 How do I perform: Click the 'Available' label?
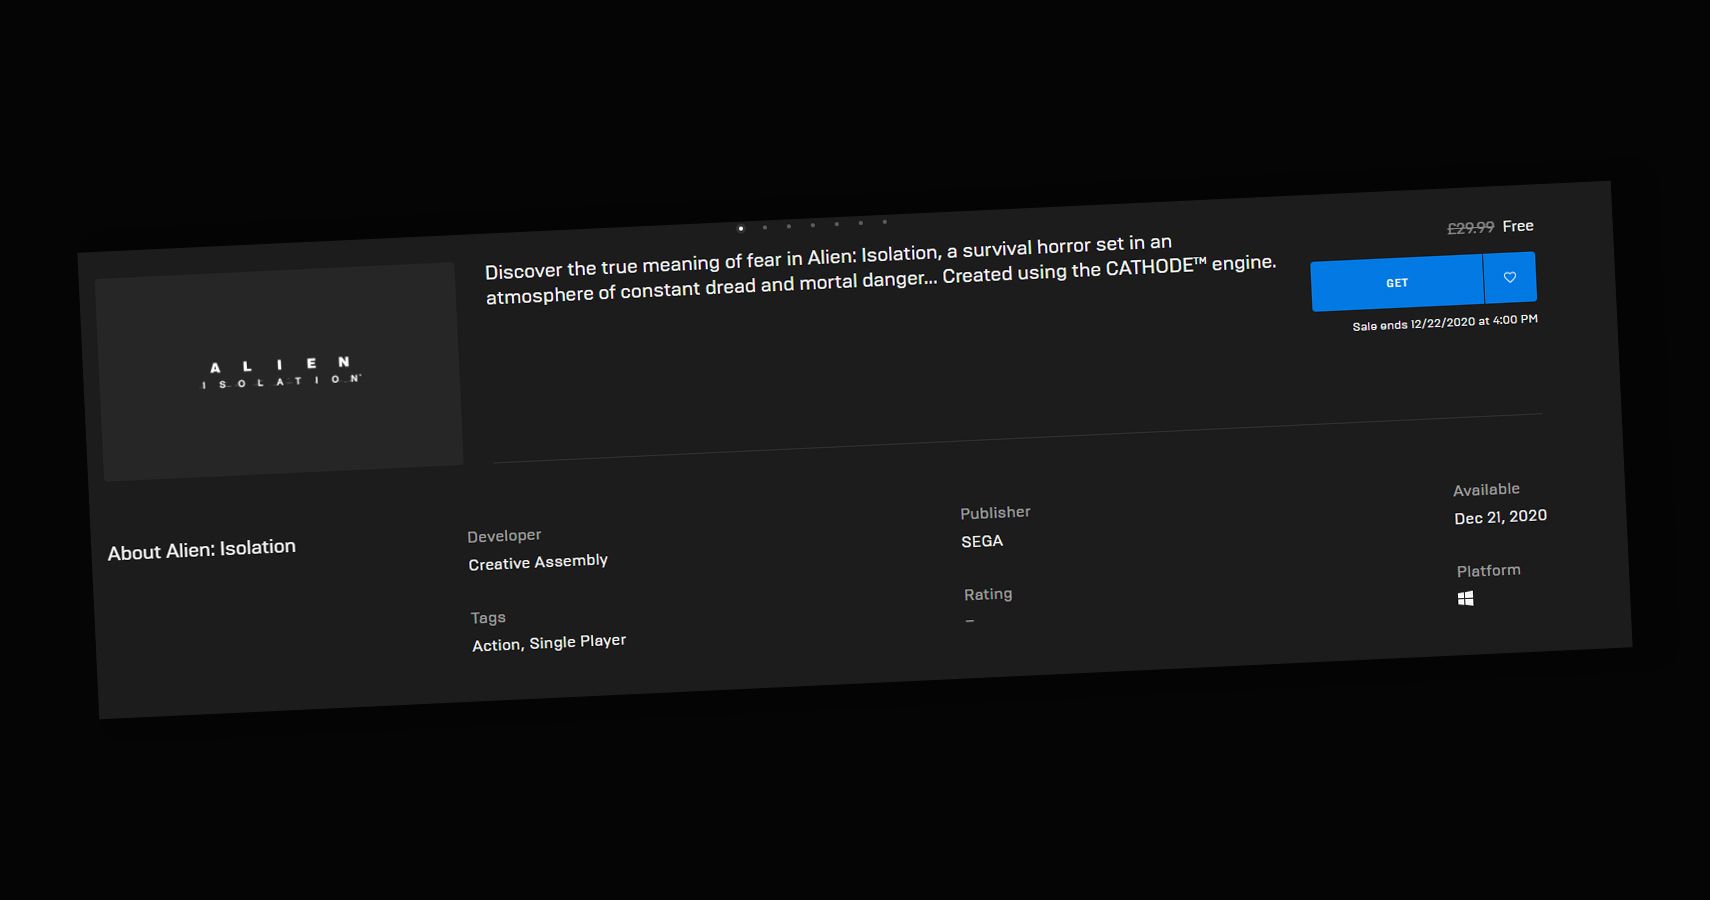click(x=1486, y=490)
